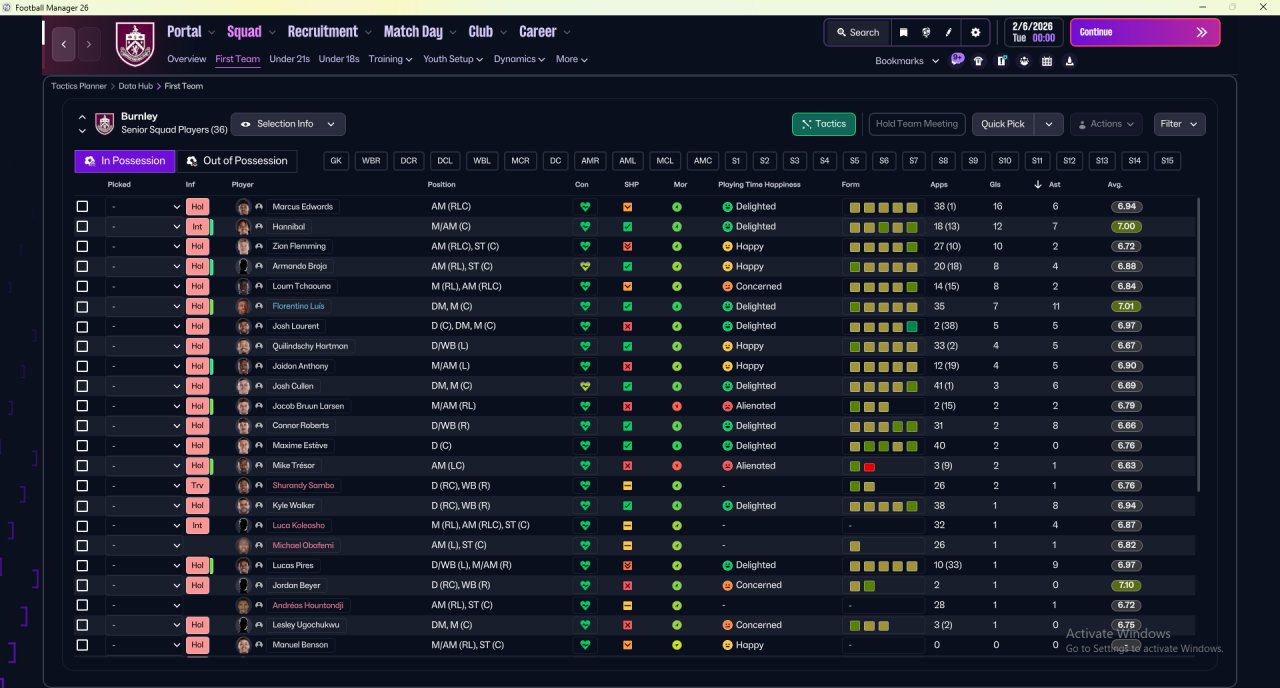
Task: Open the Recruitment main menu
Action: [x=329, y=32]
